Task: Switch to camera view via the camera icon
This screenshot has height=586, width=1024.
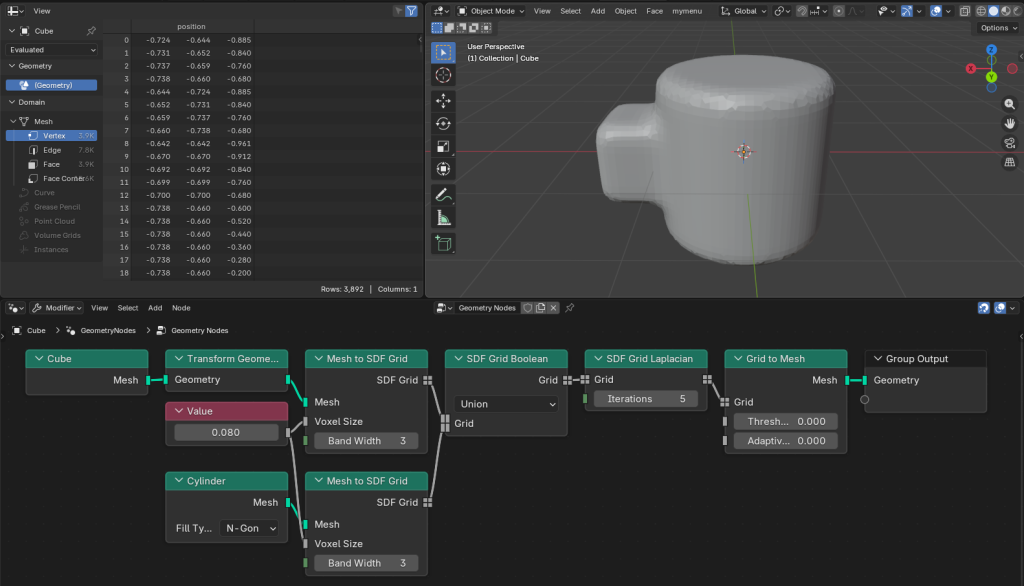Action: click(1009, 142)
